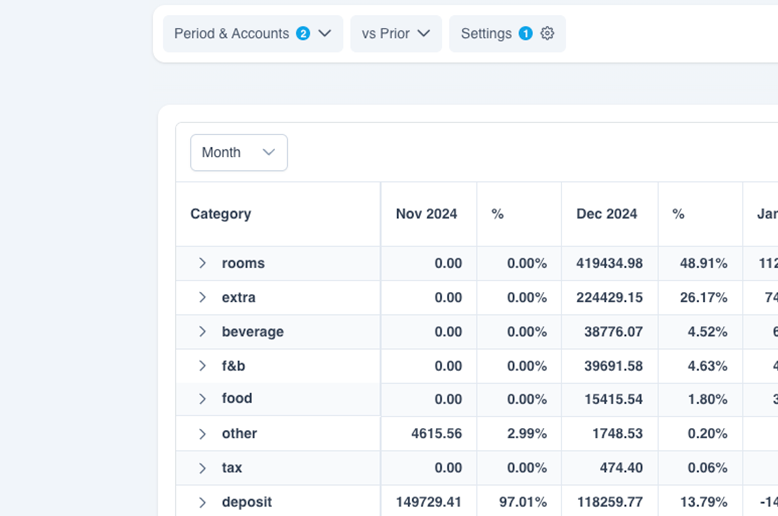The height and width of the screenshot is (516, 778).
Task: Click the other Dec value 1748.53
Action: click(617, 433)
